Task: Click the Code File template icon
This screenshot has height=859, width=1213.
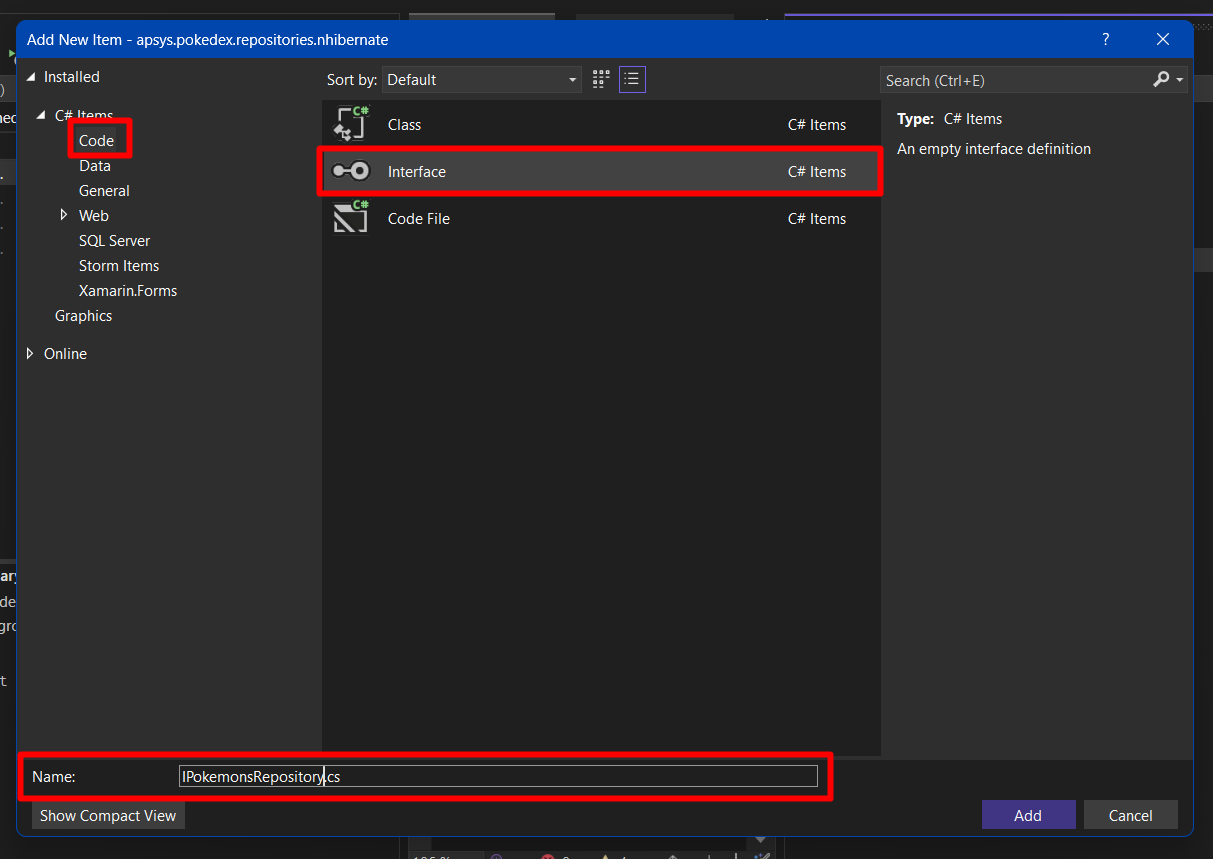Action: click(x=351, y=218)
